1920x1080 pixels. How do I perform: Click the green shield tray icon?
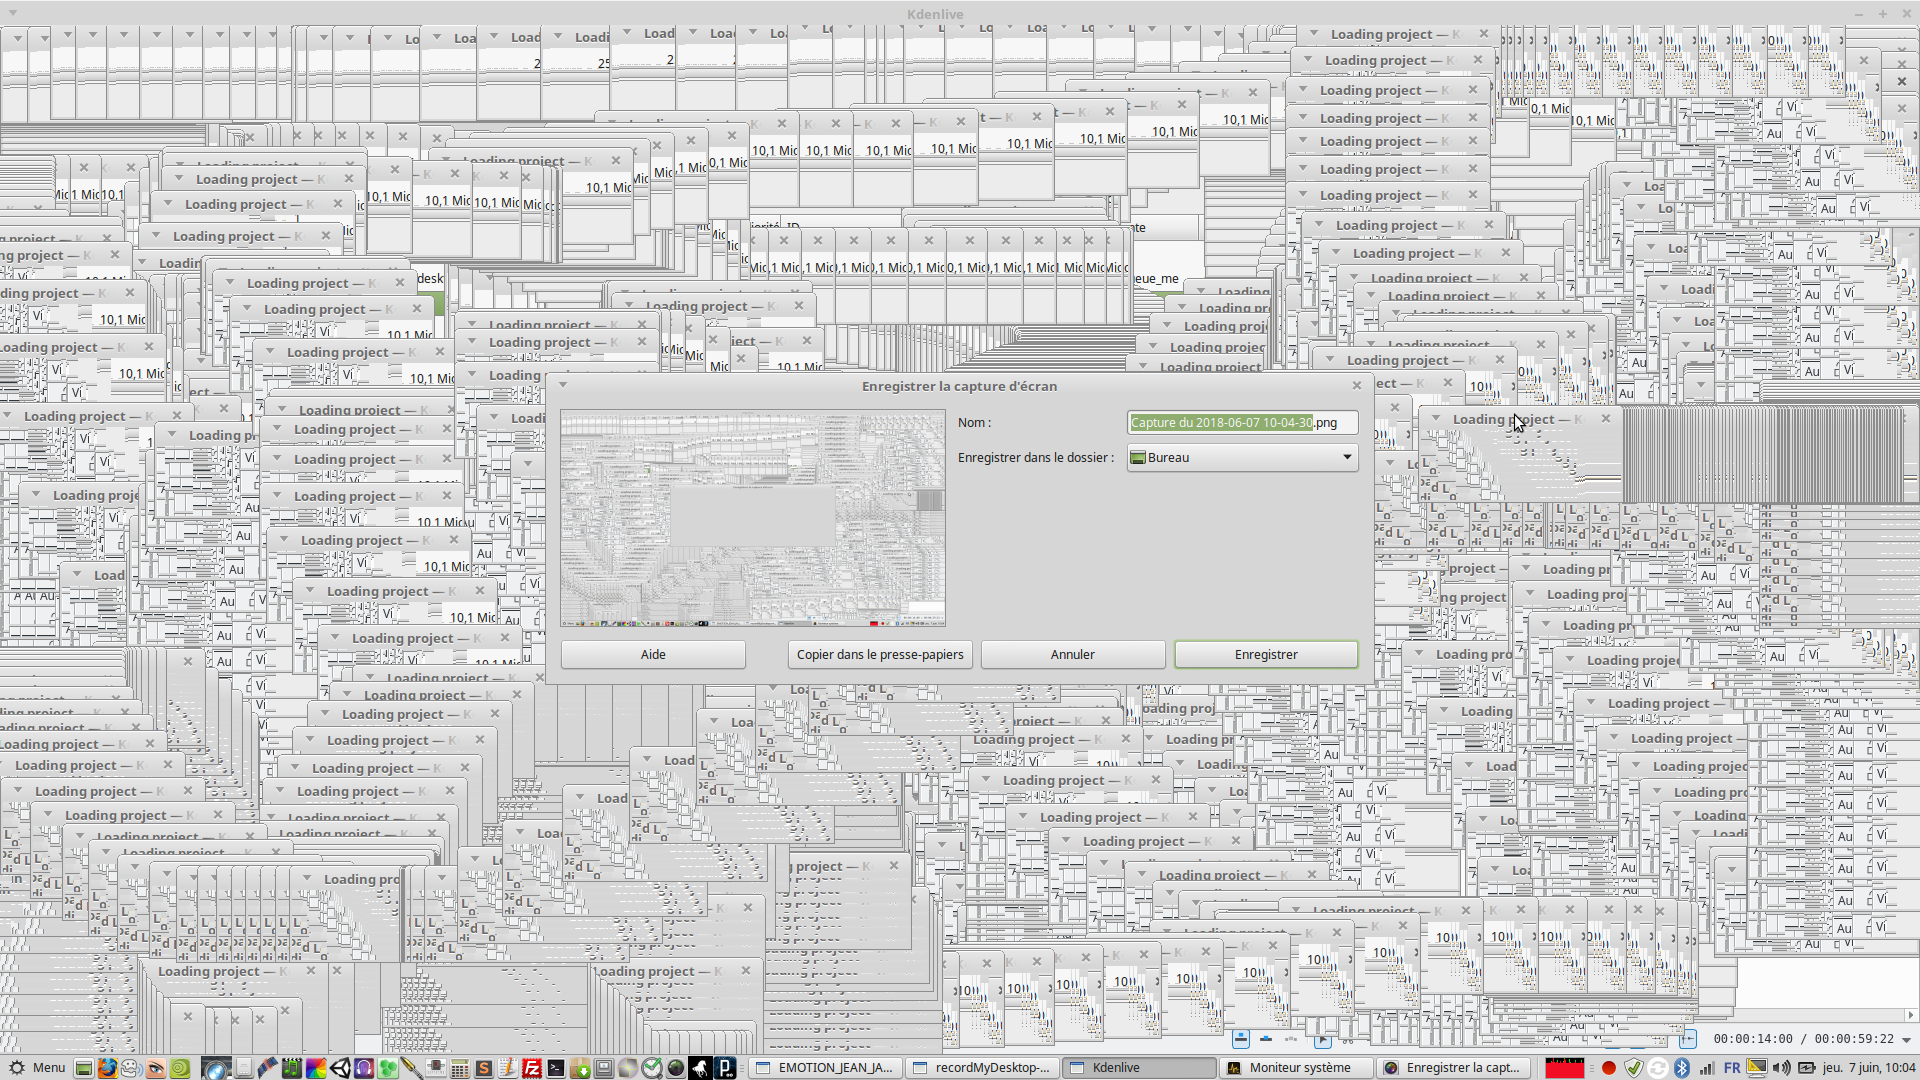point(1634,1068)
